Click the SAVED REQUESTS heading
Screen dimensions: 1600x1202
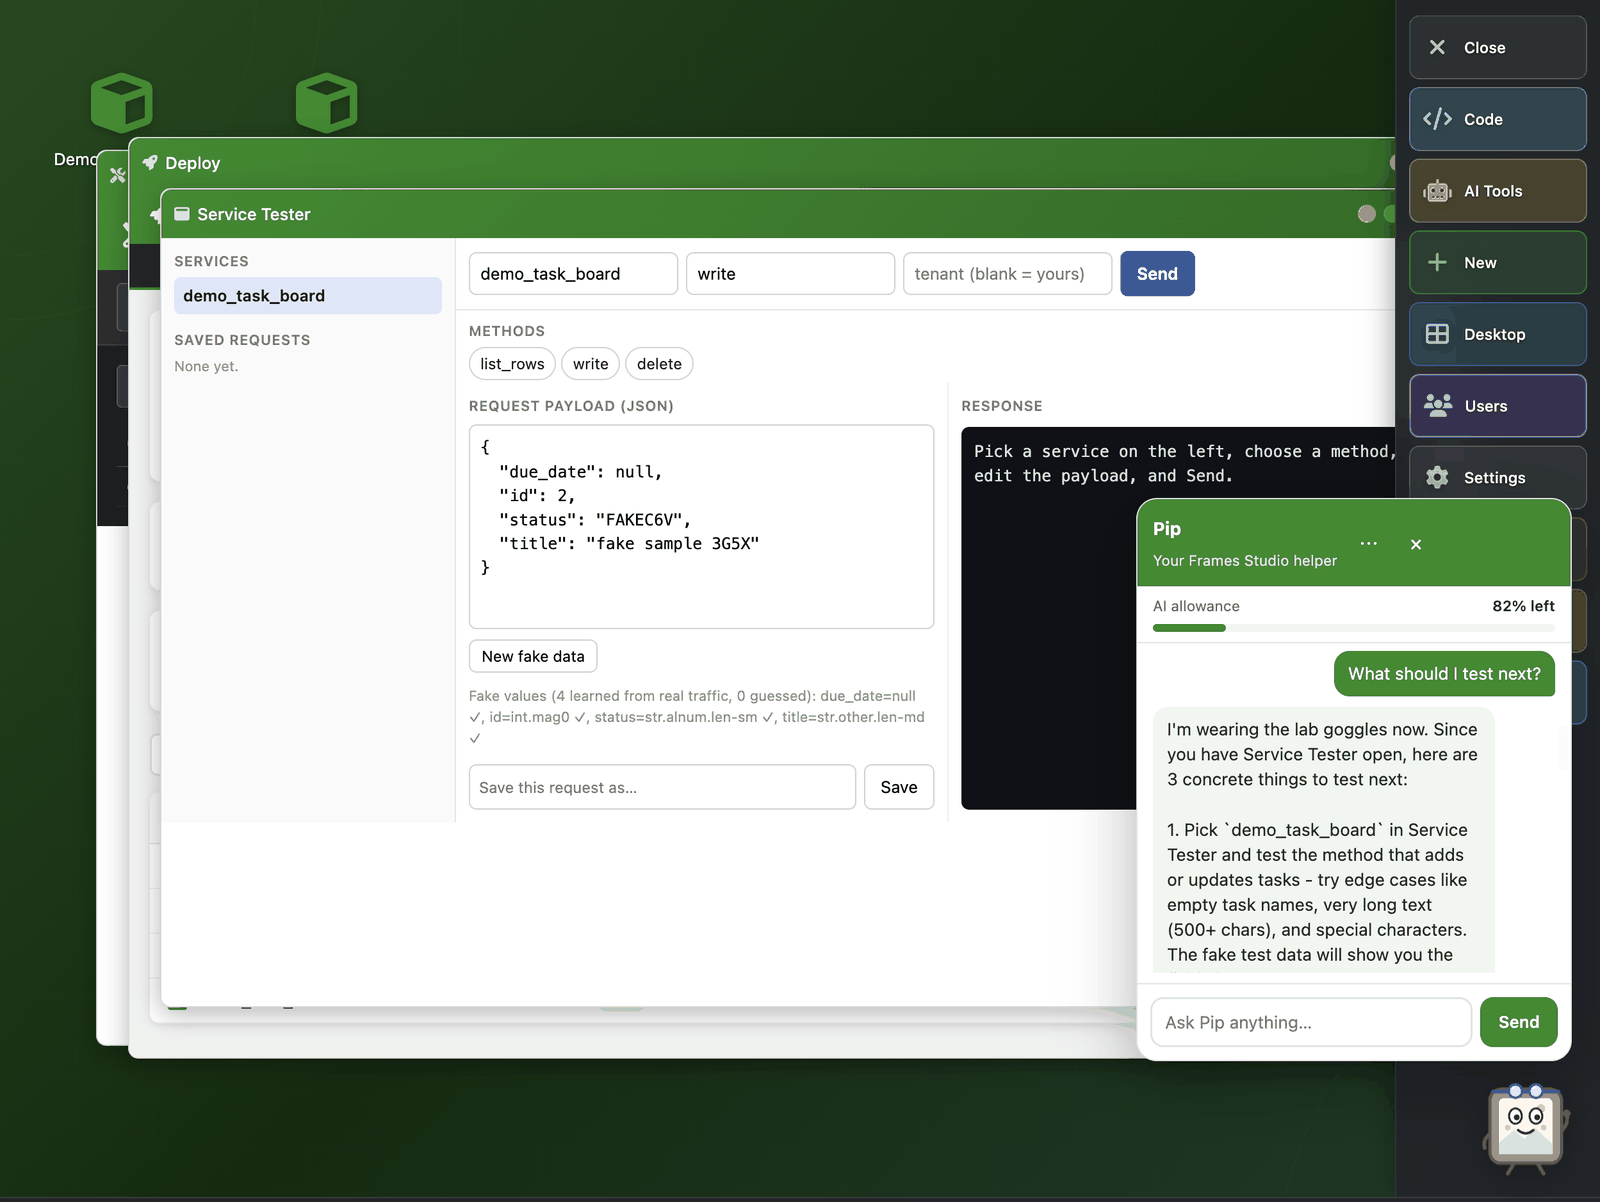tap(242, 340)
